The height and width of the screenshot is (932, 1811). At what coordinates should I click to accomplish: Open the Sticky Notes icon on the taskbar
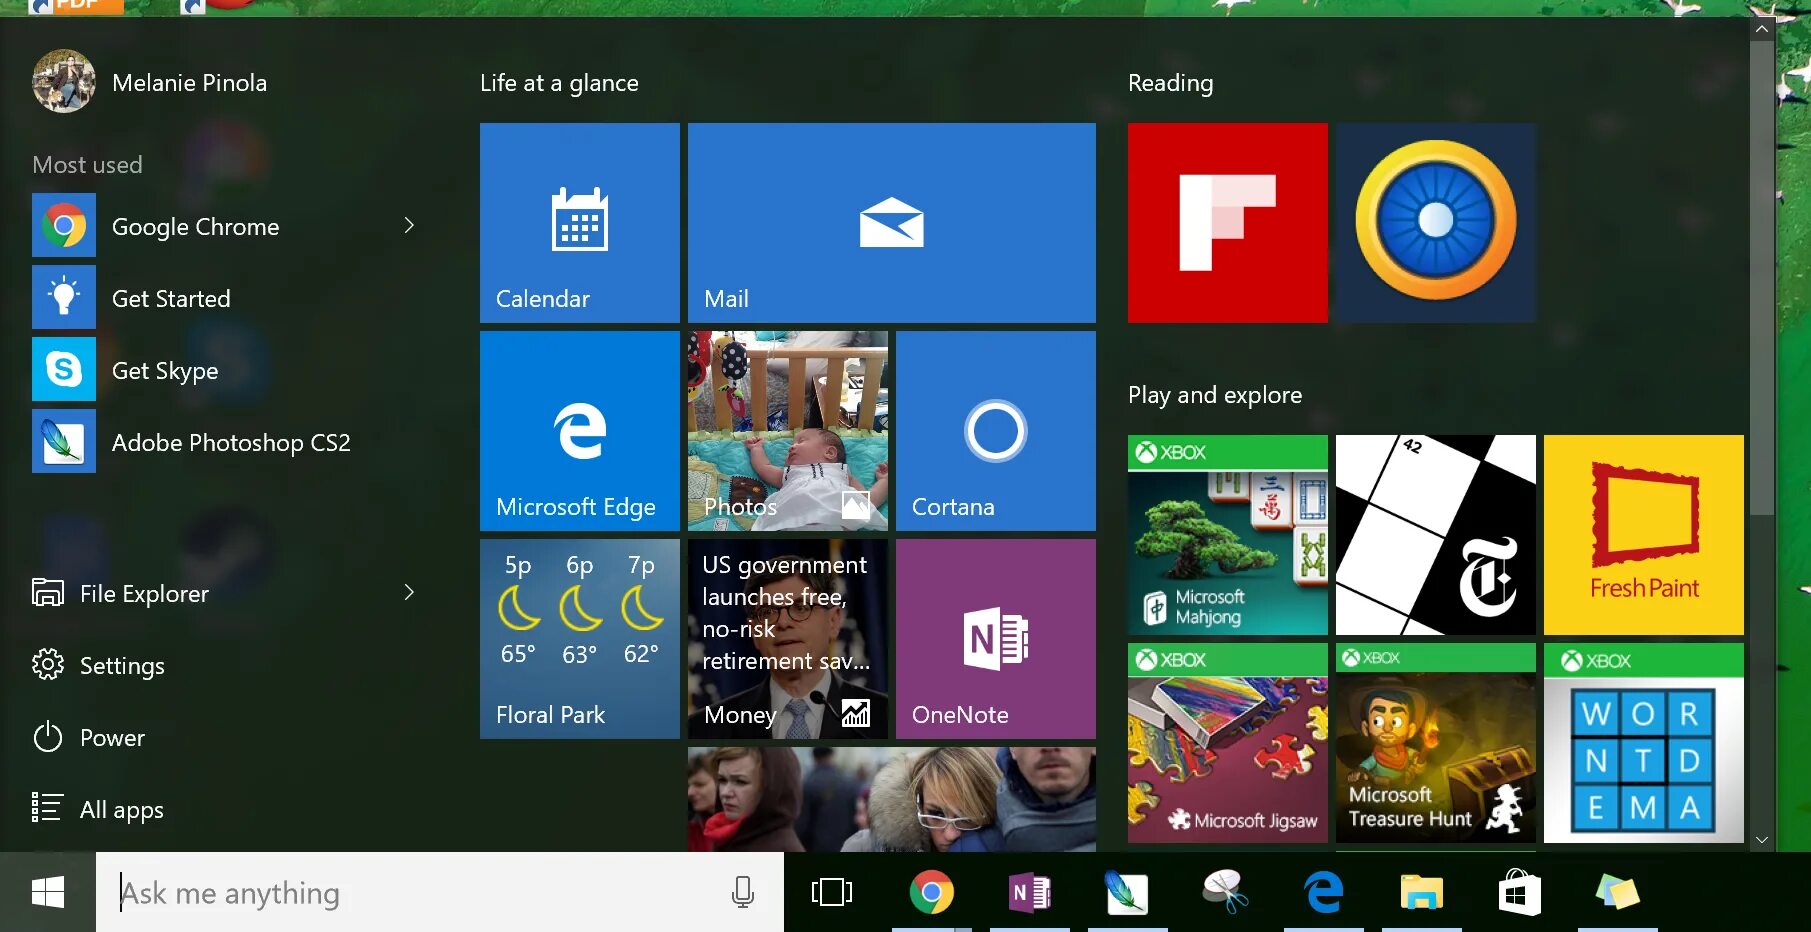[x=1617, y=892]
